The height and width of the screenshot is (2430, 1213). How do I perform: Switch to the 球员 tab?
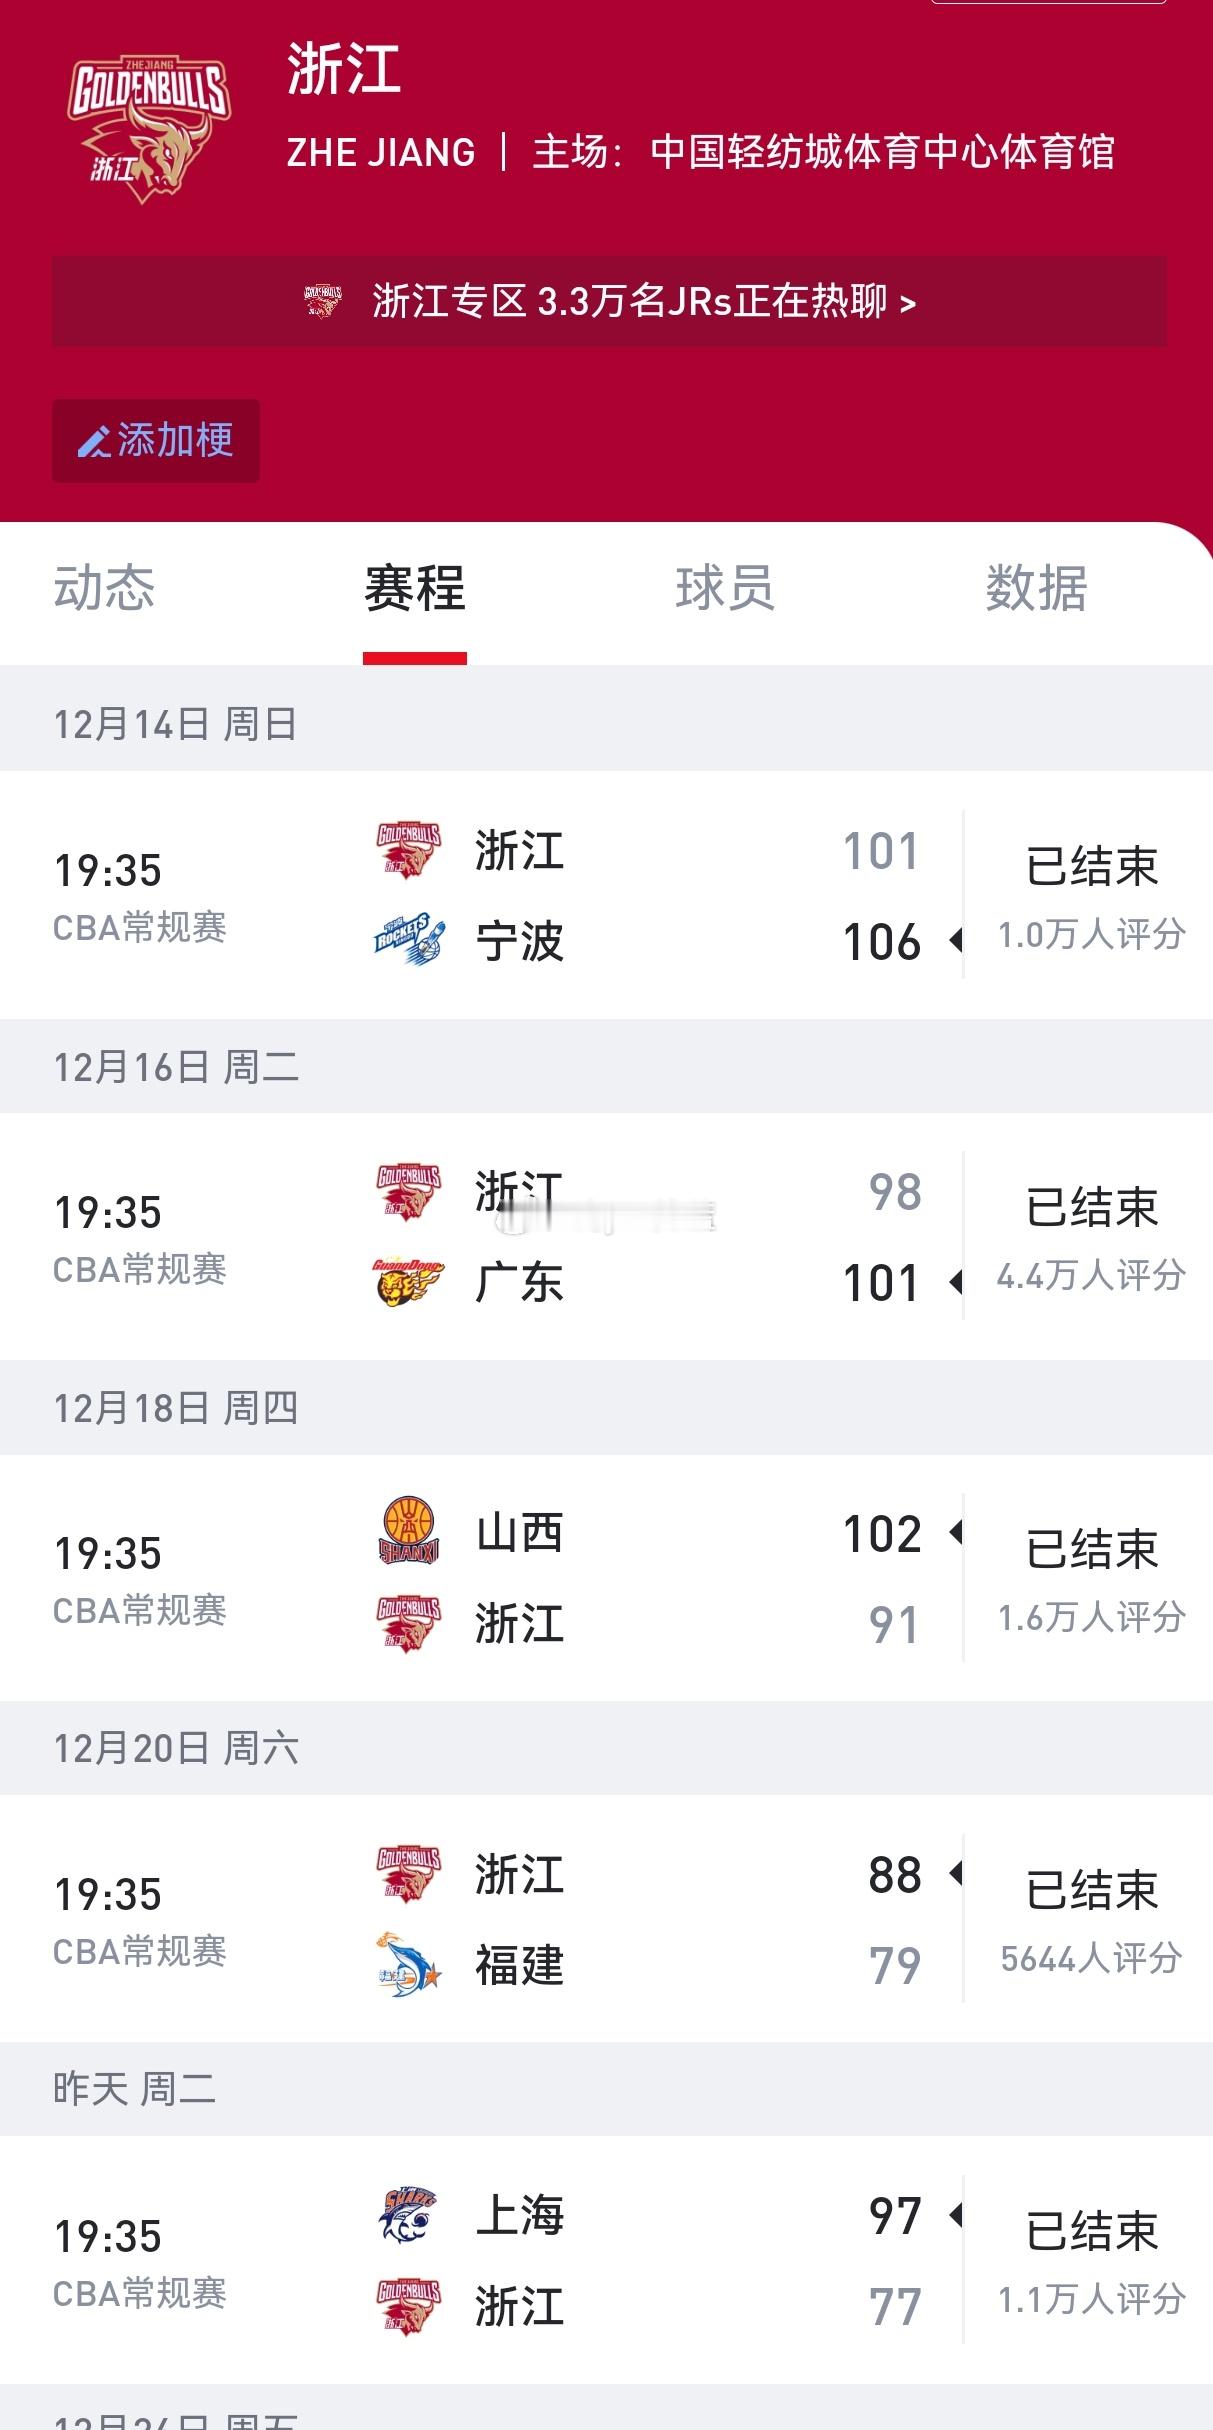tap(725, 588)
